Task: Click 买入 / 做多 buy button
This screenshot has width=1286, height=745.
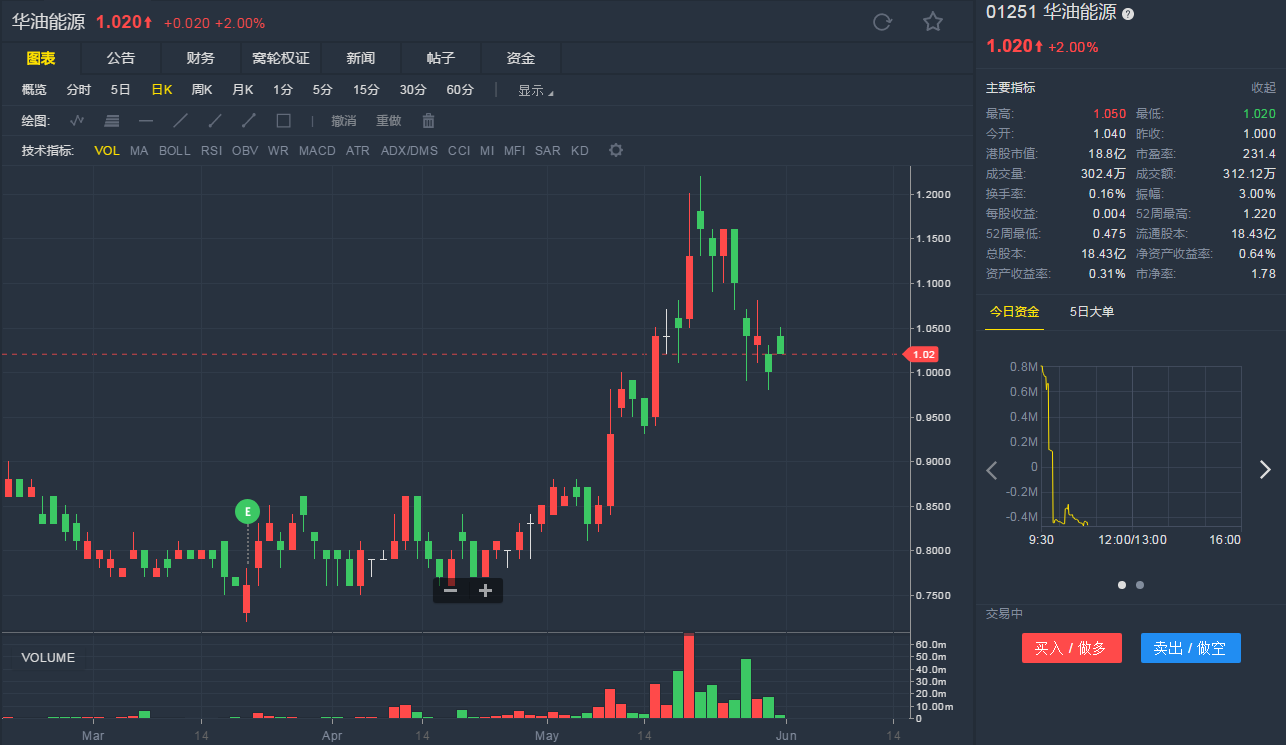Action: 1071,648
